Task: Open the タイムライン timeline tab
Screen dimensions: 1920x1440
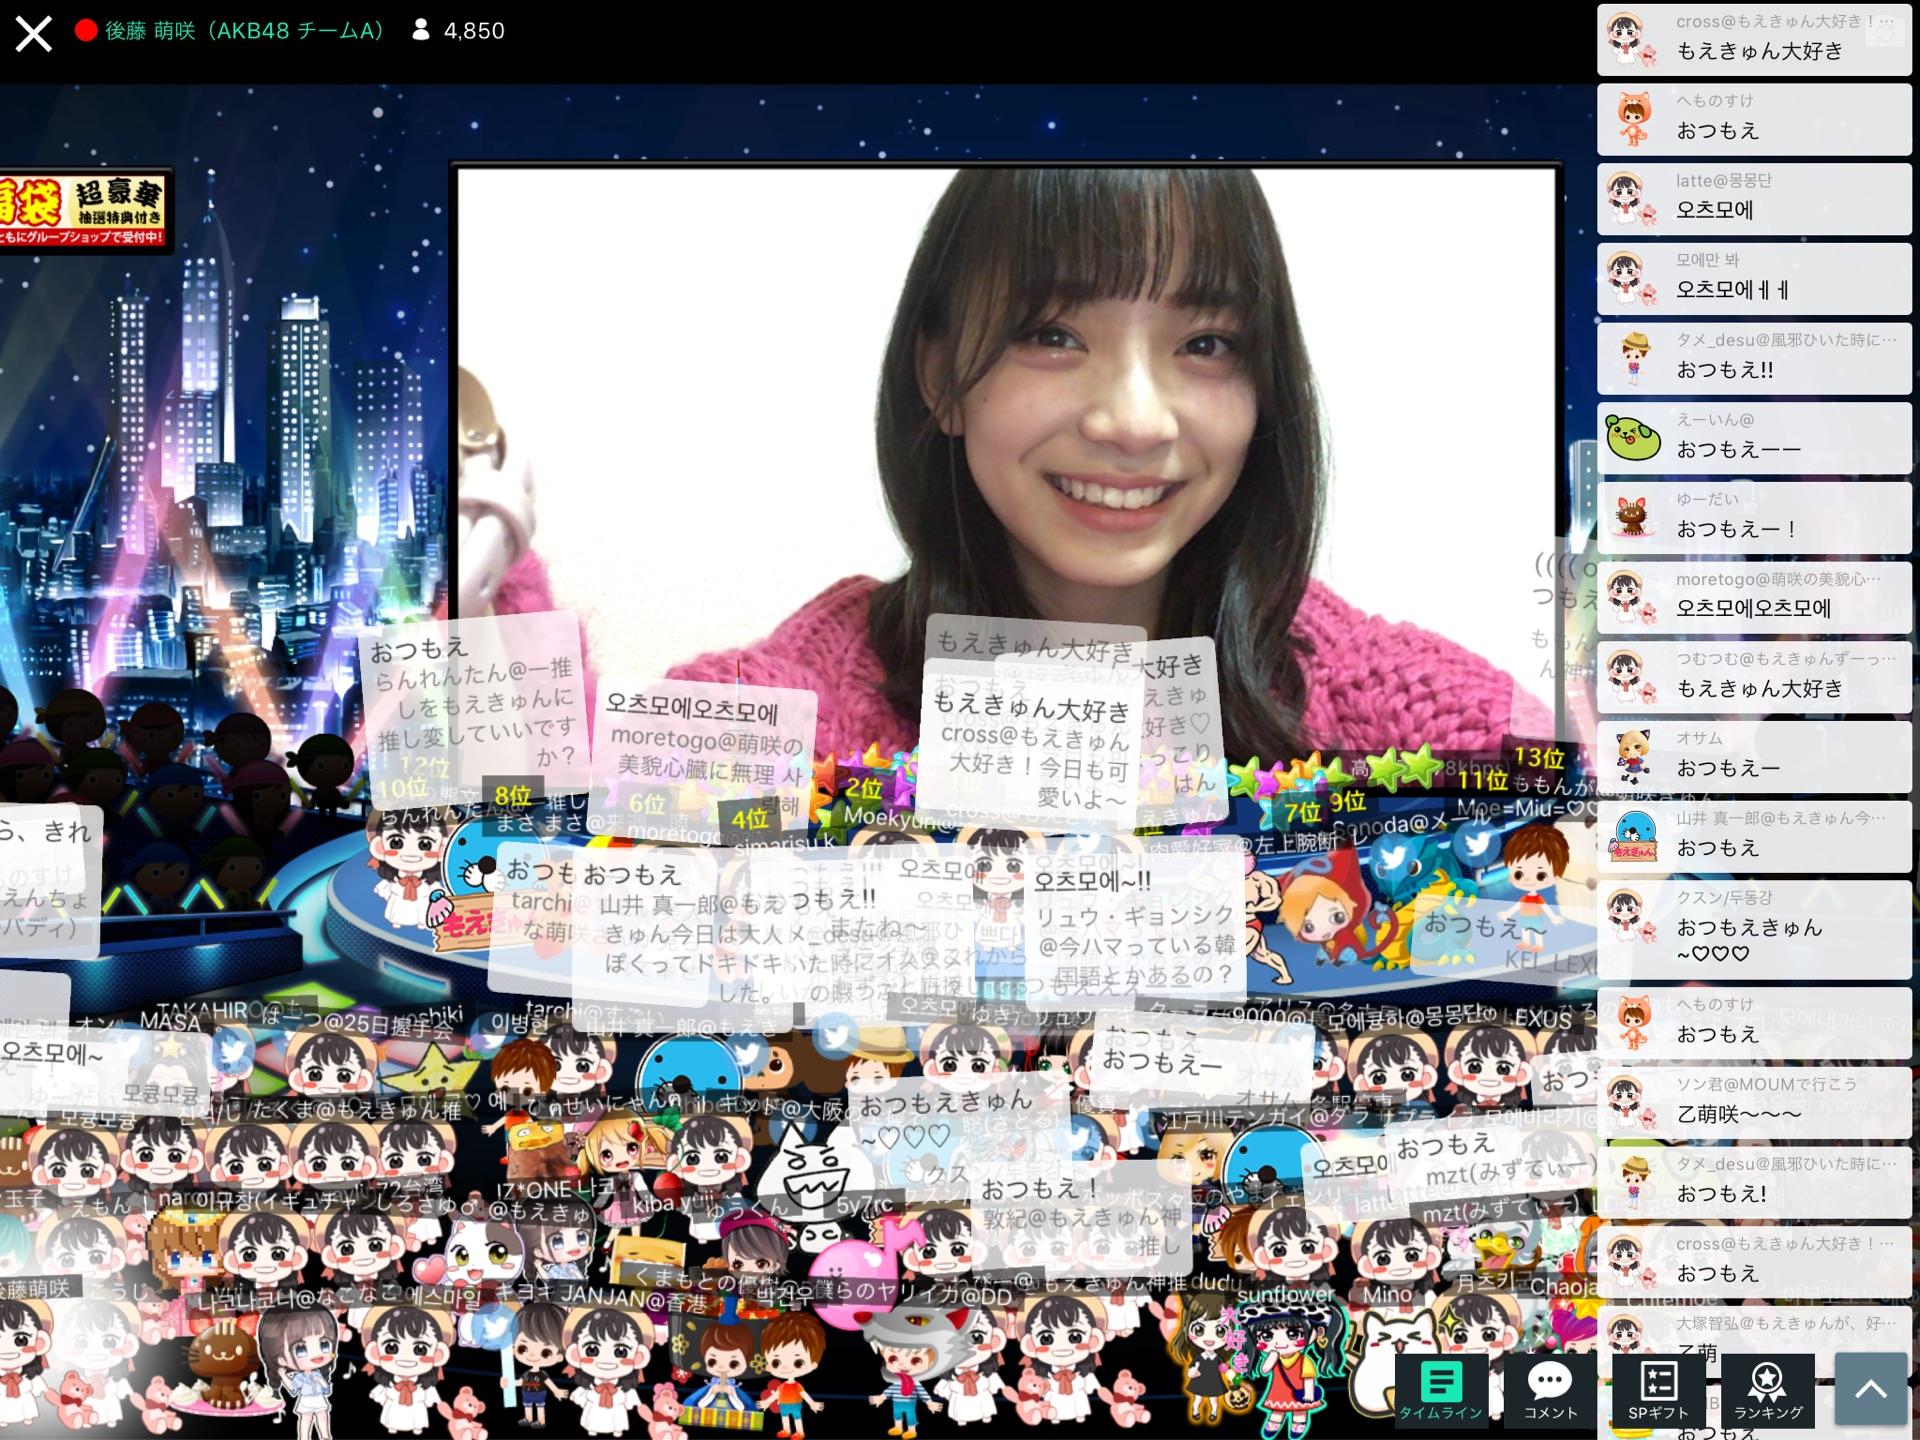Action: [1440, 1390]
